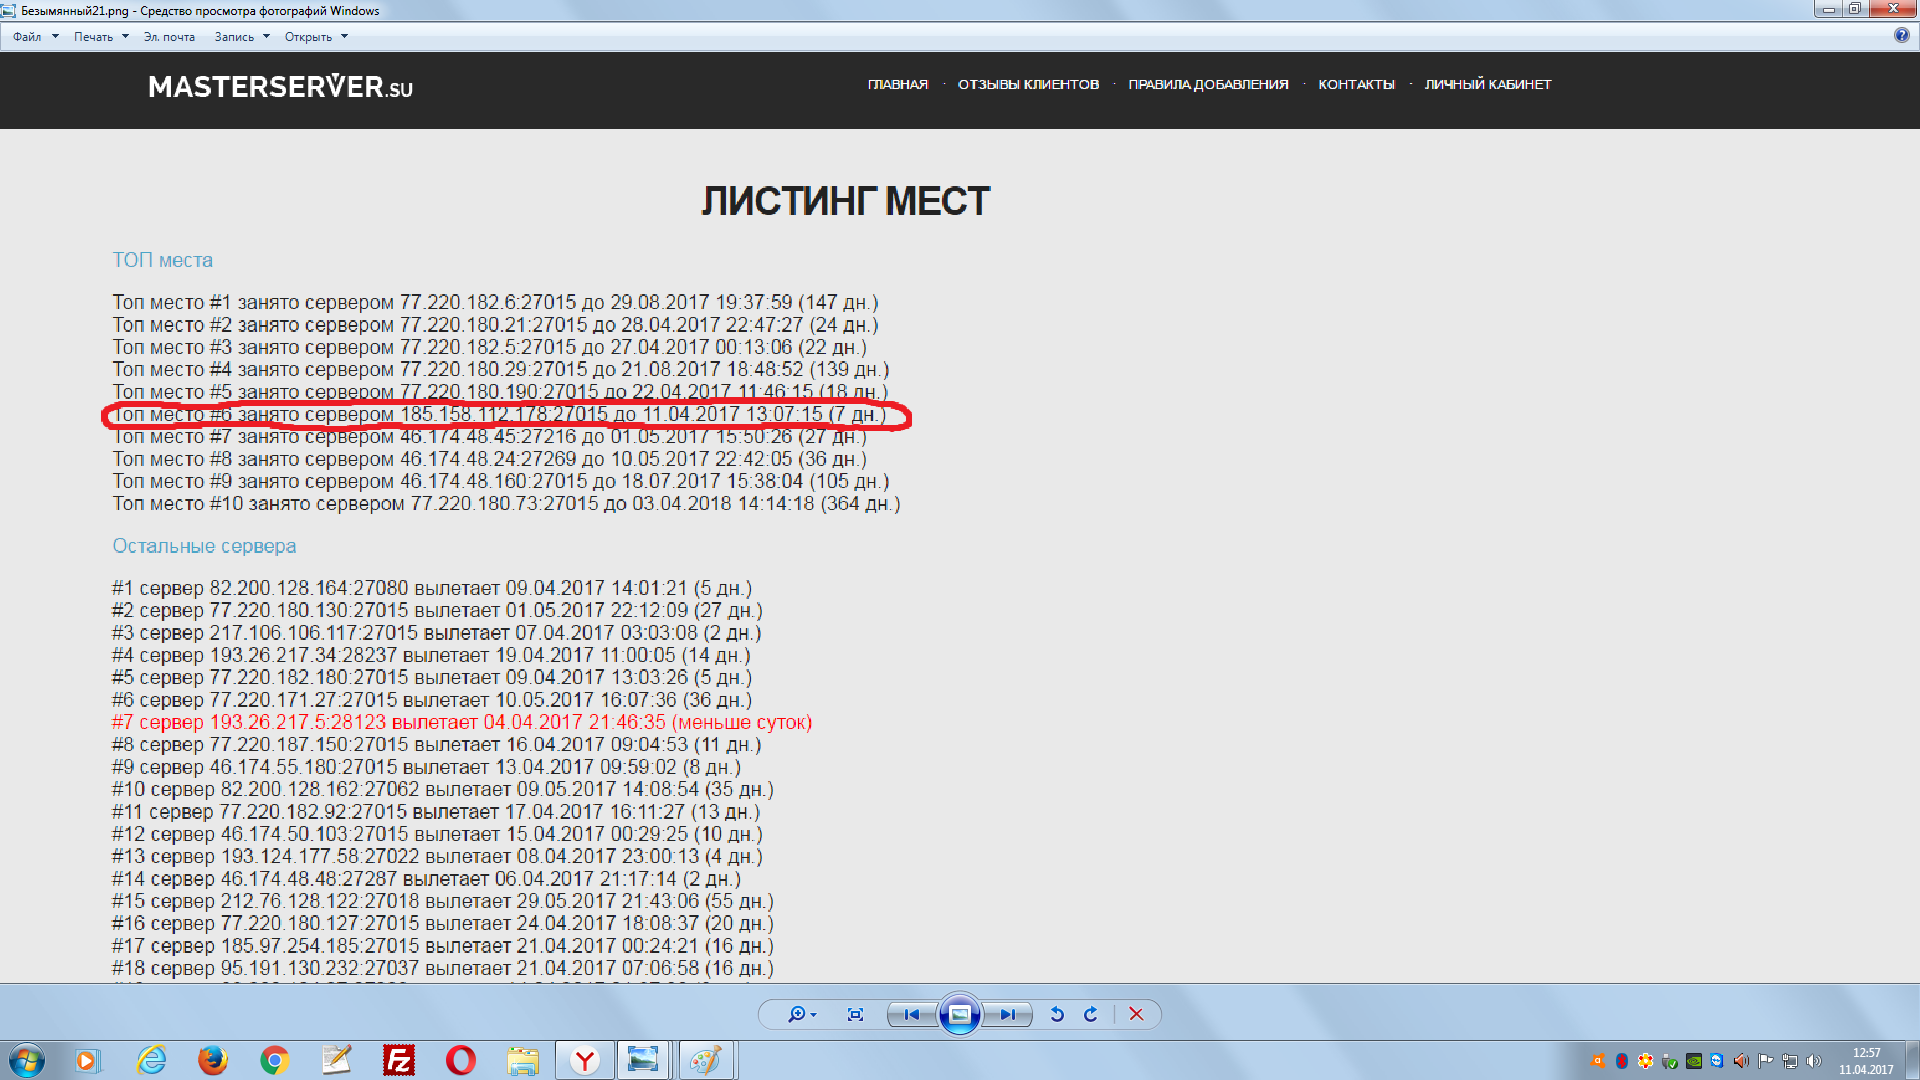Fit image to actual size
The image size is (1920, 1080).
coord(855,1014)
